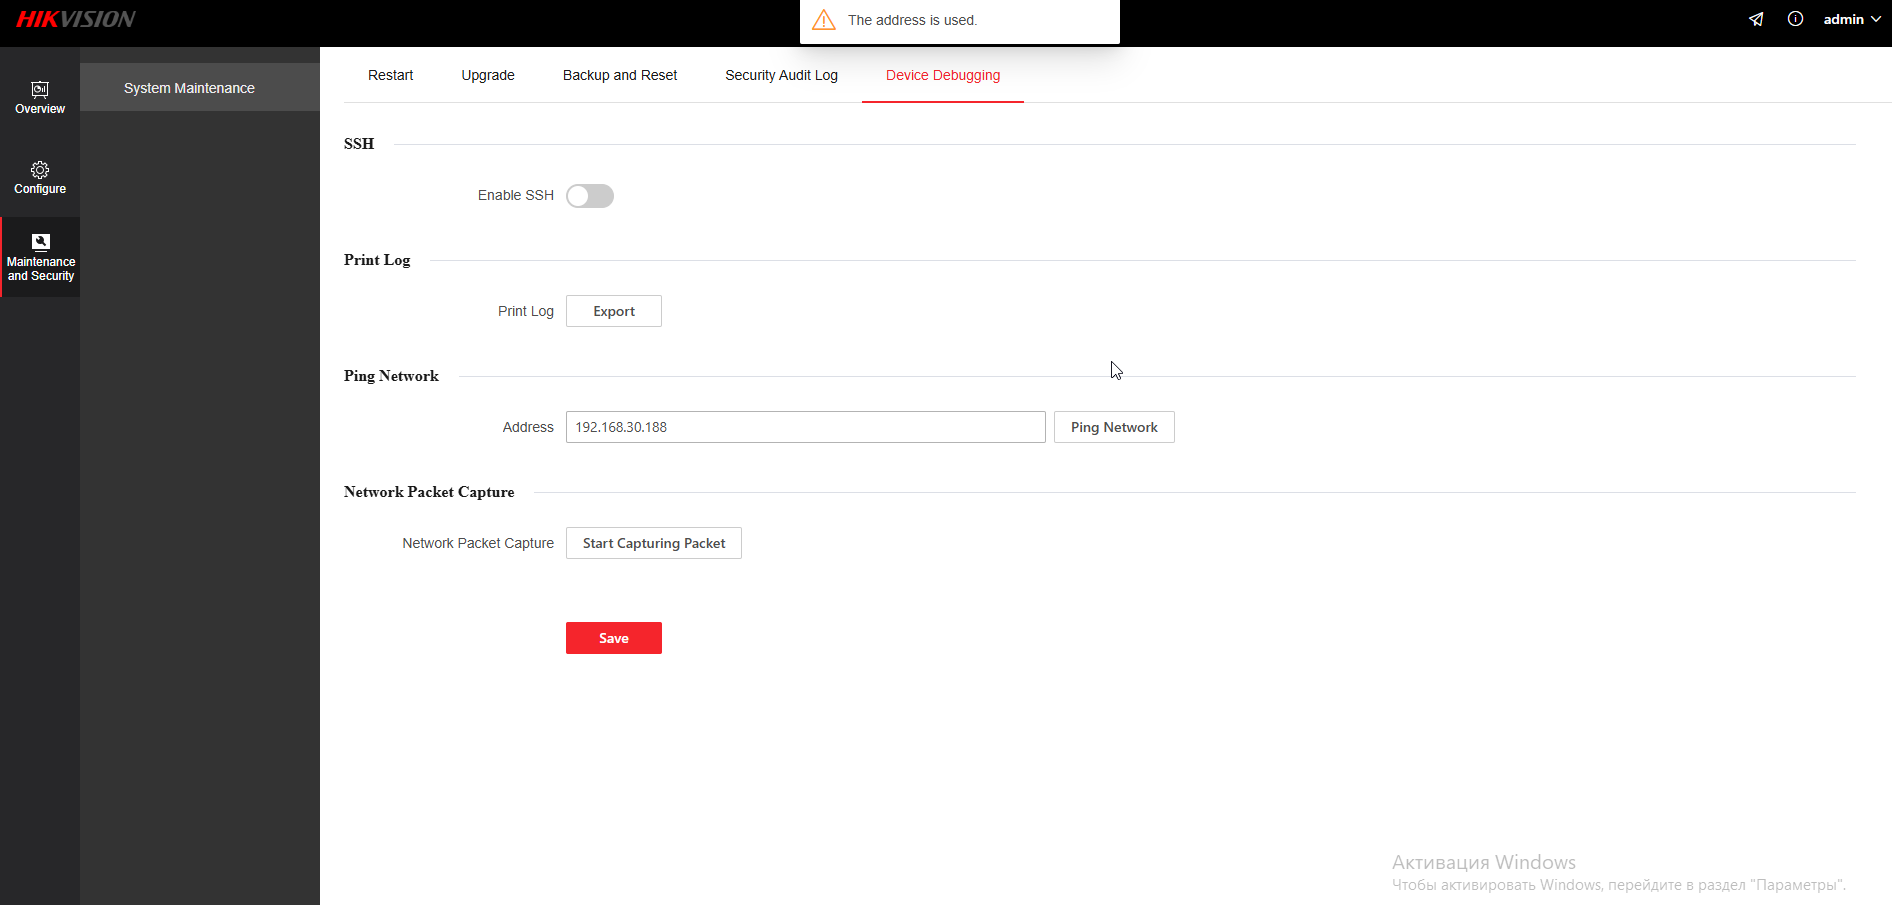
Task: Toggle the Enable SSH switch
Action: pyautogui.click(x=589, y=196)
